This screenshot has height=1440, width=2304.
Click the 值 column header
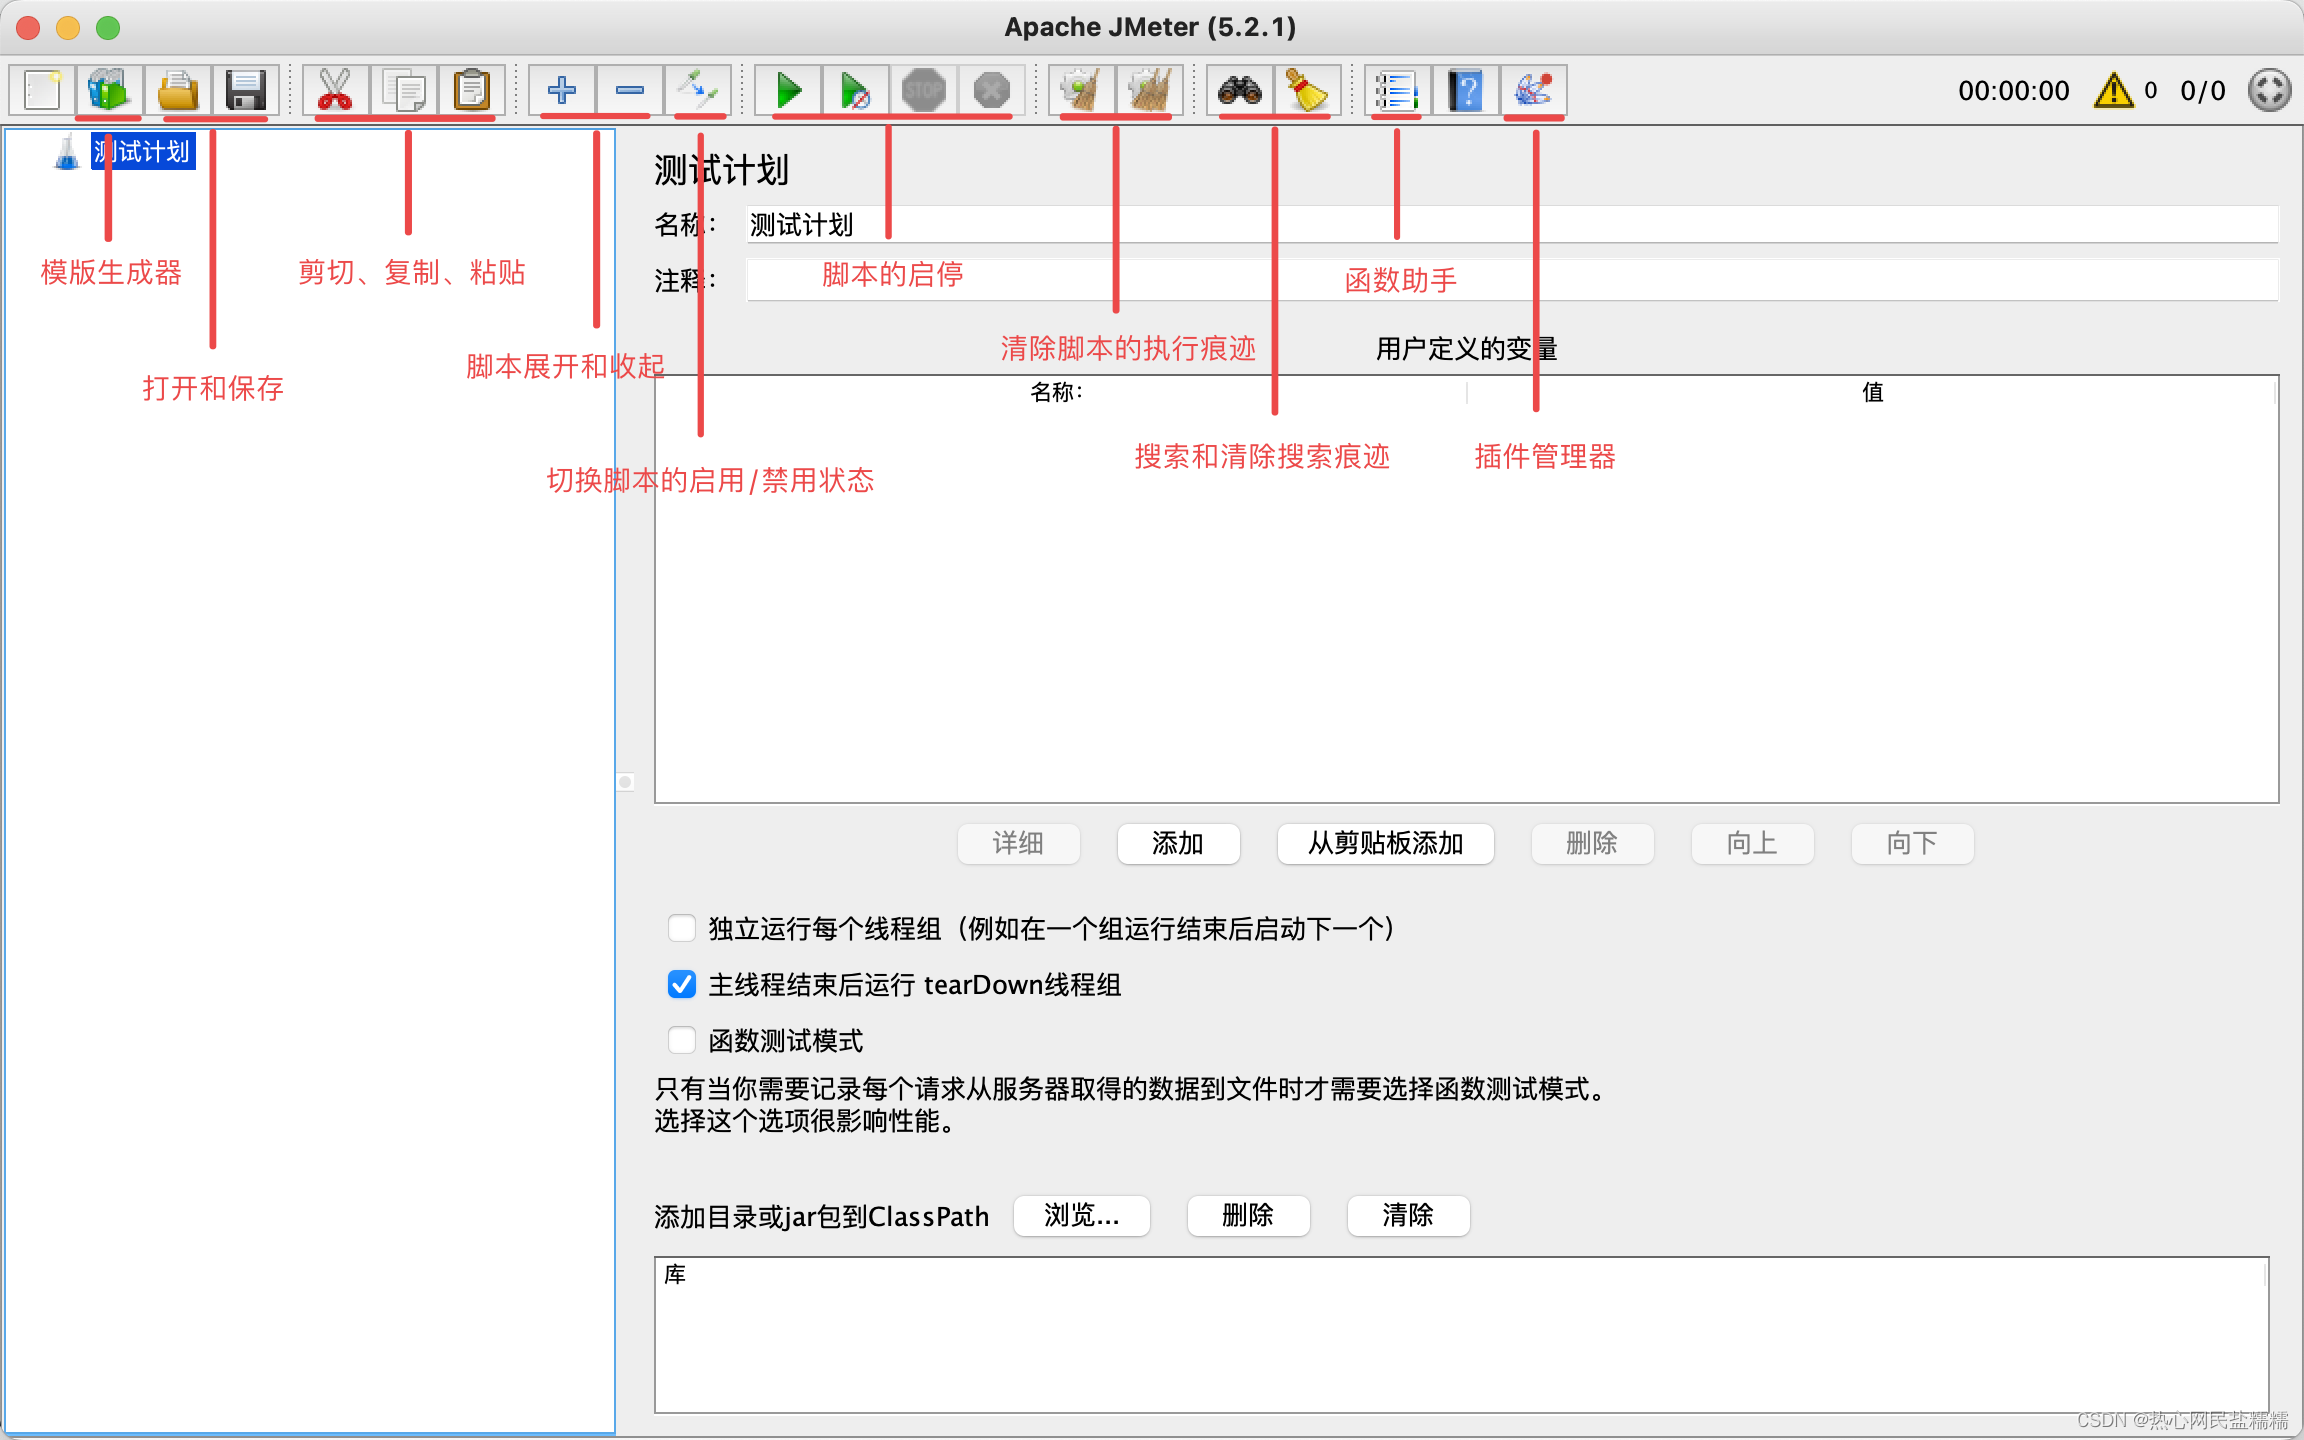pyautogui.click(x=1872, y=392)
